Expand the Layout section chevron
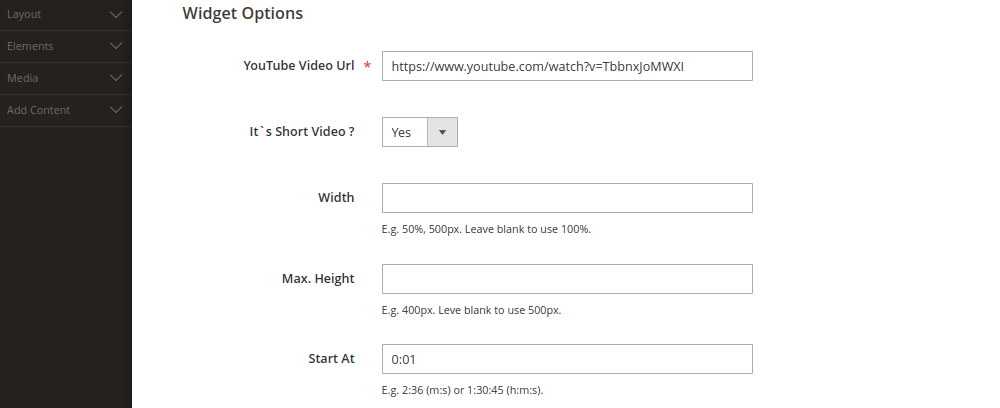The height and width of the screenshot is (408, 1000). [115, 14]
